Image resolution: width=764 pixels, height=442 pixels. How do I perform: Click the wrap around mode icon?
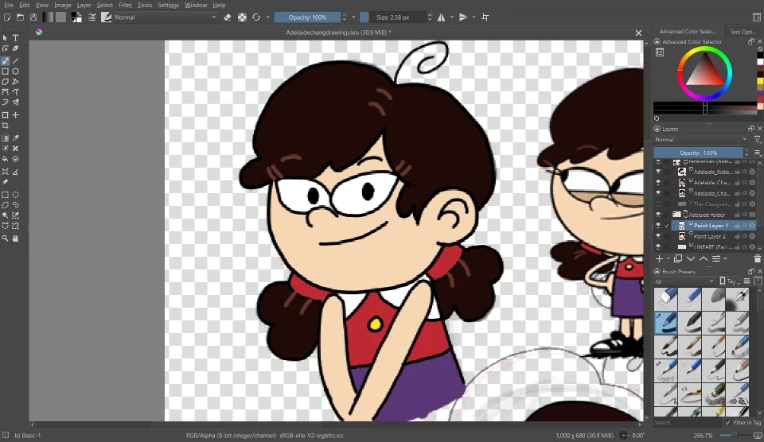(485, 17)
